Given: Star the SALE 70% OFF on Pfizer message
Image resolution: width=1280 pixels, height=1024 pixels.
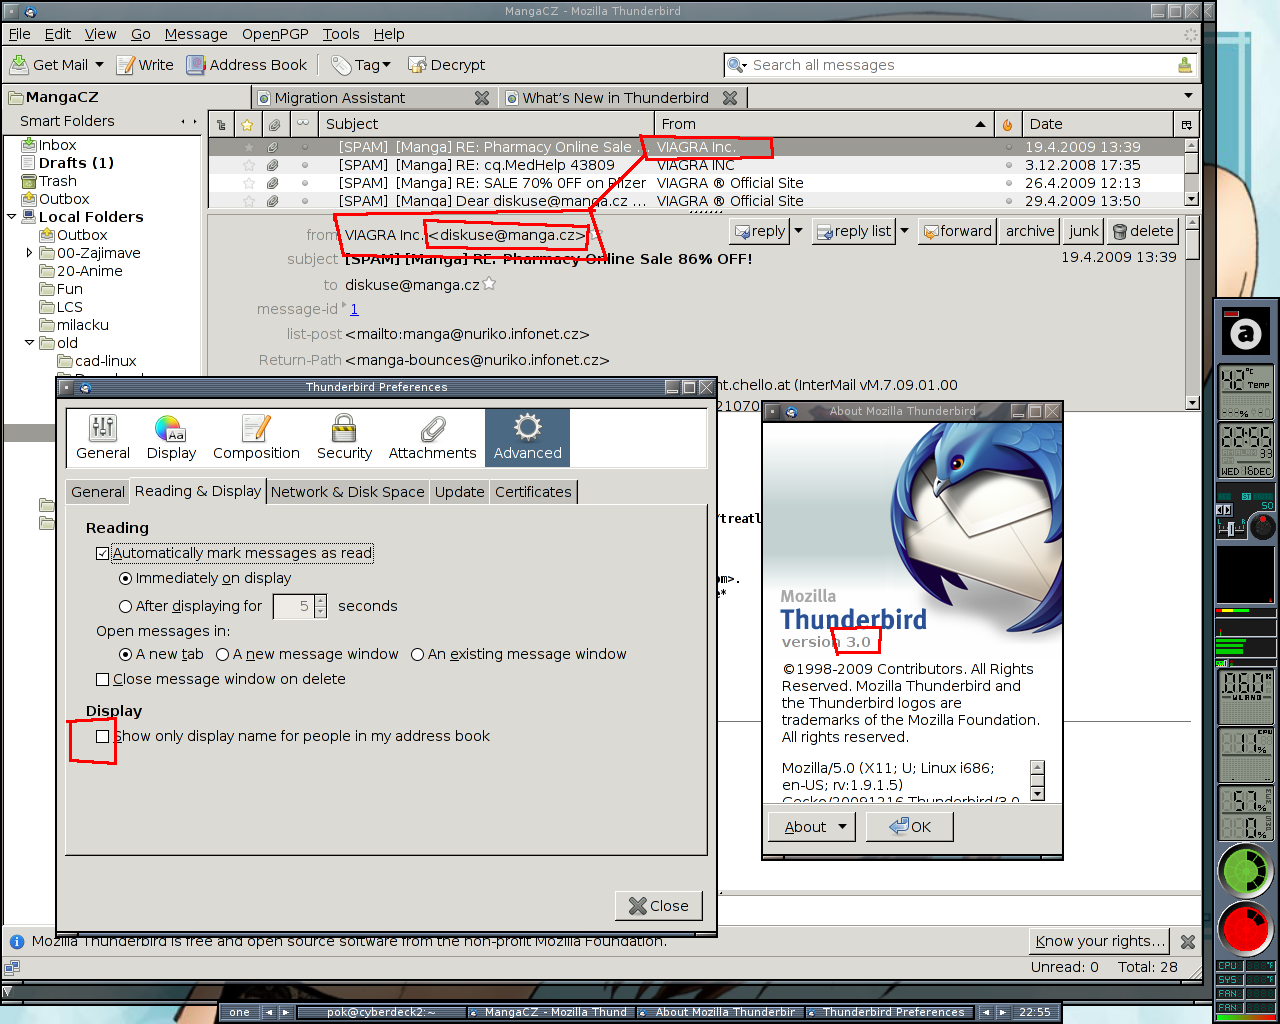Looking at the screenshot, I should click(249, 183).
